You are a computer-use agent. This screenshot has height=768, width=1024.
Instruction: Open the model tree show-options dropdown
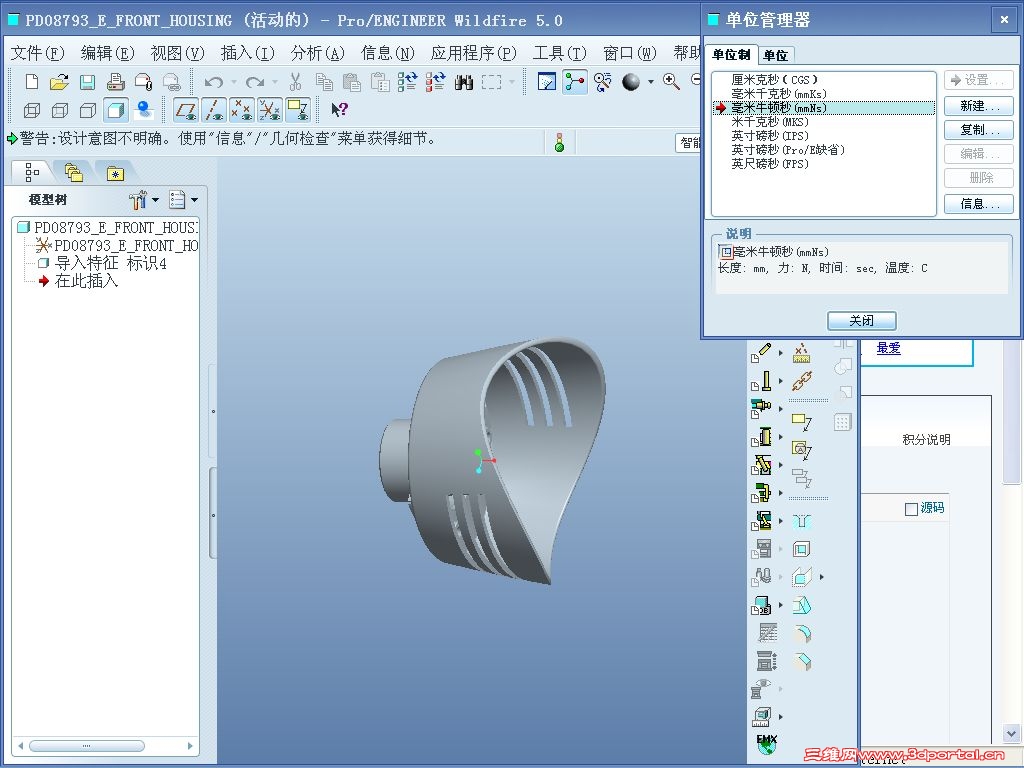pos(195,199)
